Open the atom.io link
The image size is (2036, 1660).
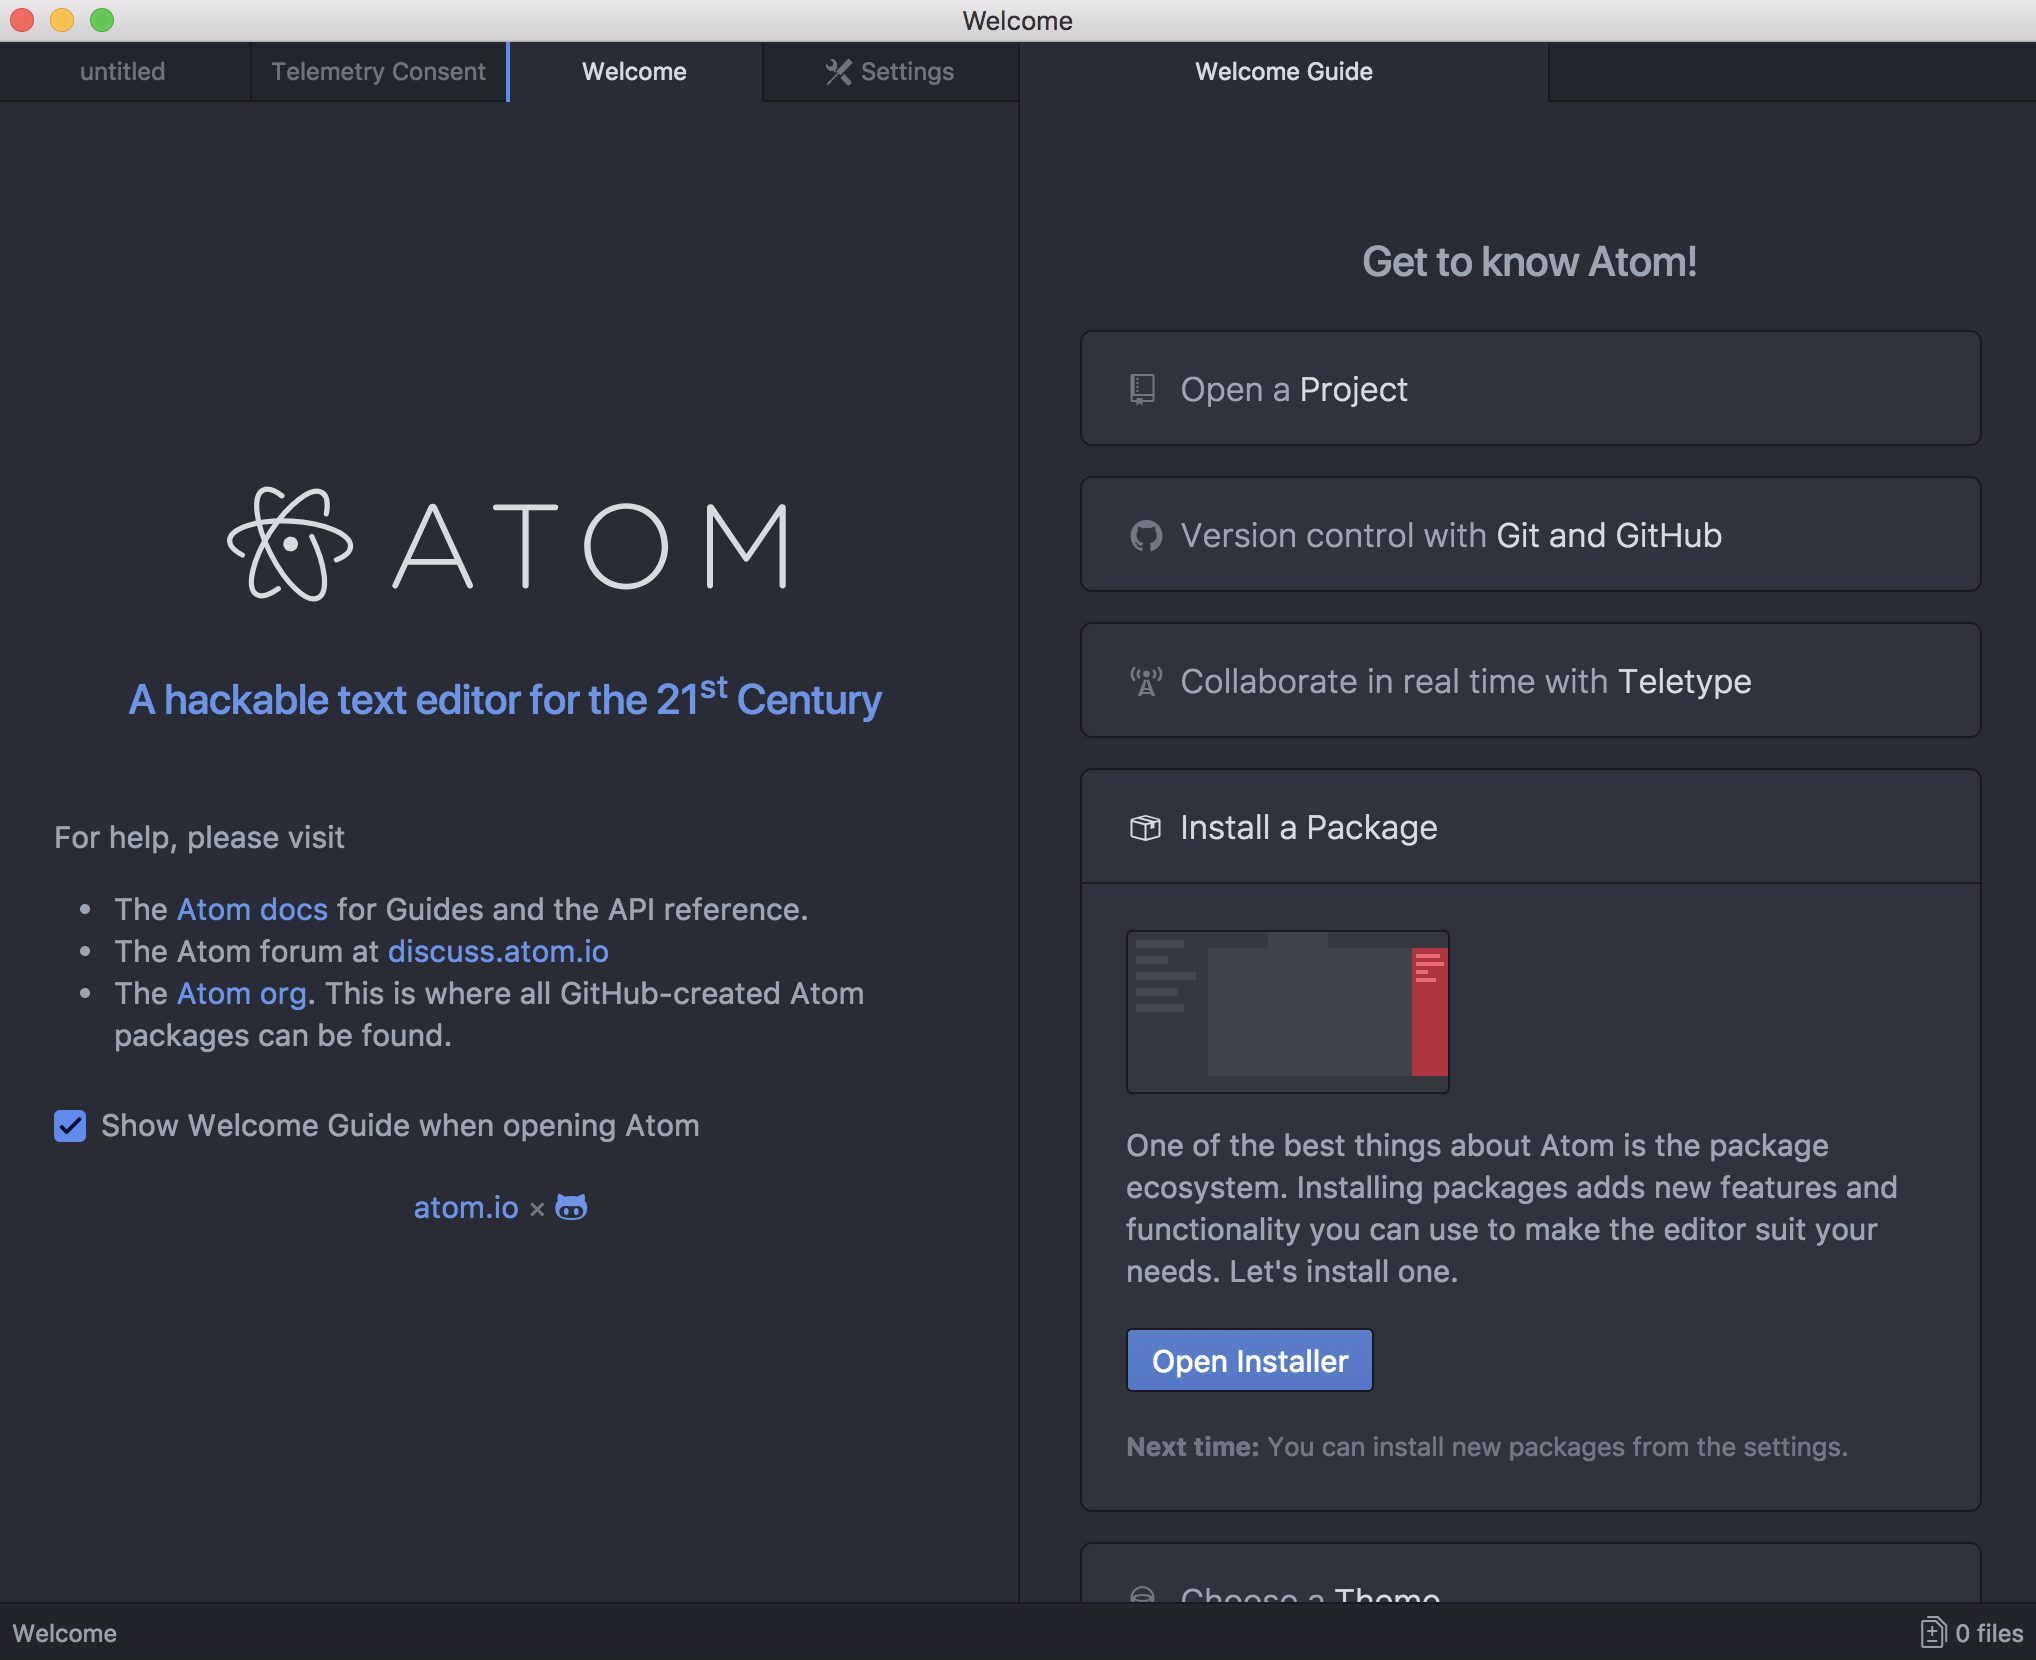(x=466, y=1207)
